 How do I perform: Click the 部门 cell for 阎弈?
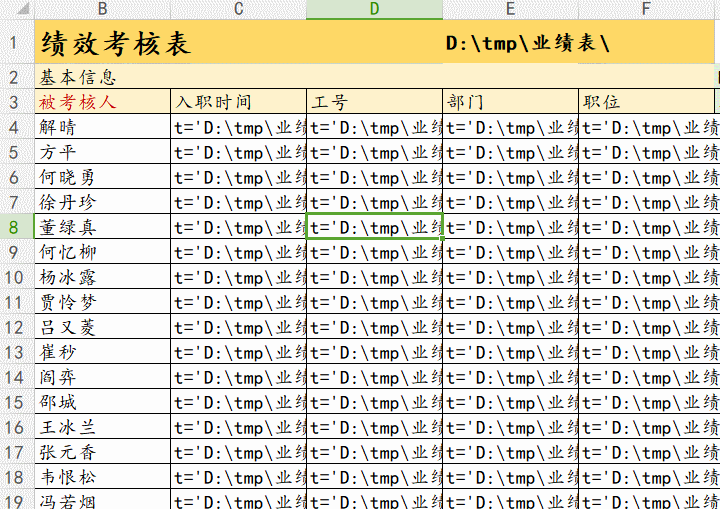[510, 376]
